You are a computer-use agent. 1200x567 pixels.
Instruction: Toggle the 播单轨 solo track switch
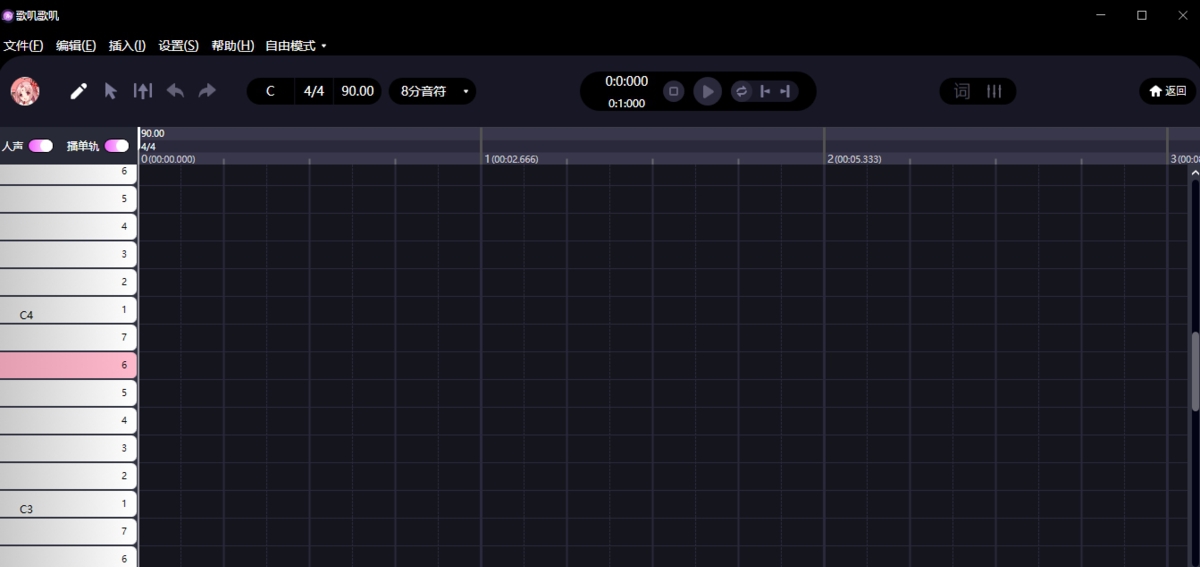click(x=117, y=146)
